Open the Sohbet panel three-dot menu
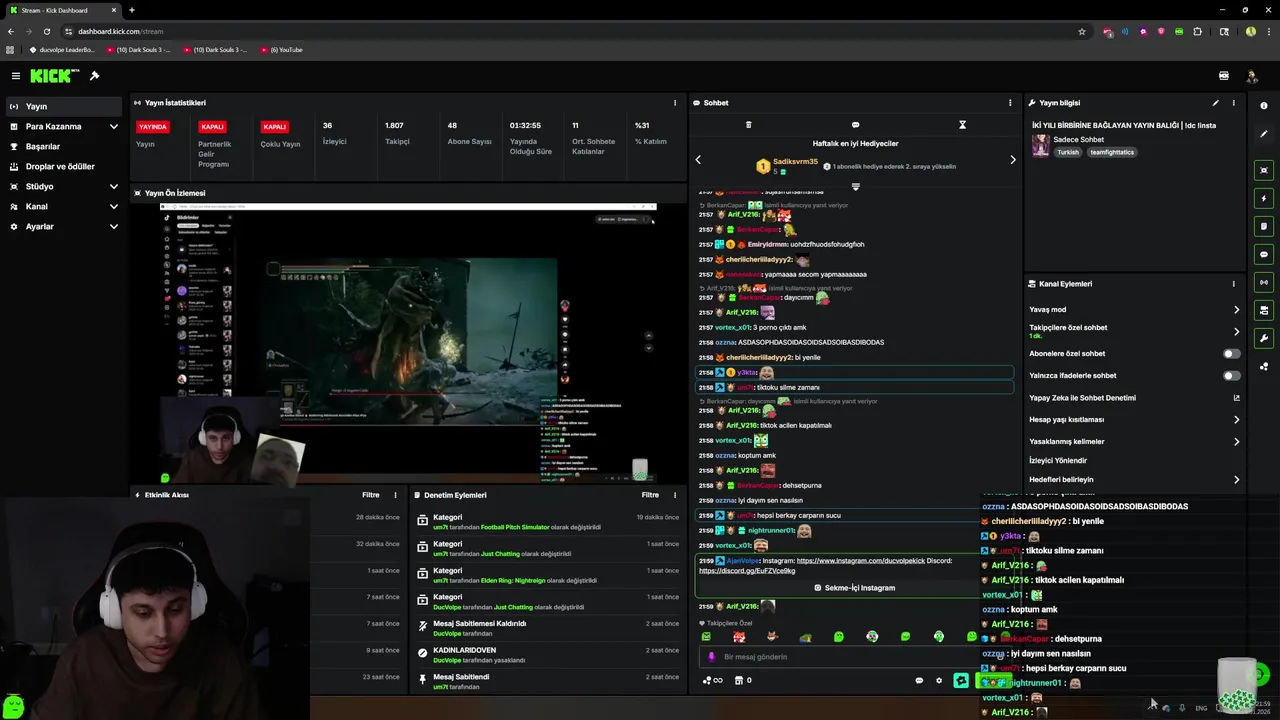Image resolution: width=1280 pixels, height=720 pixels. tap(1010, 103)
